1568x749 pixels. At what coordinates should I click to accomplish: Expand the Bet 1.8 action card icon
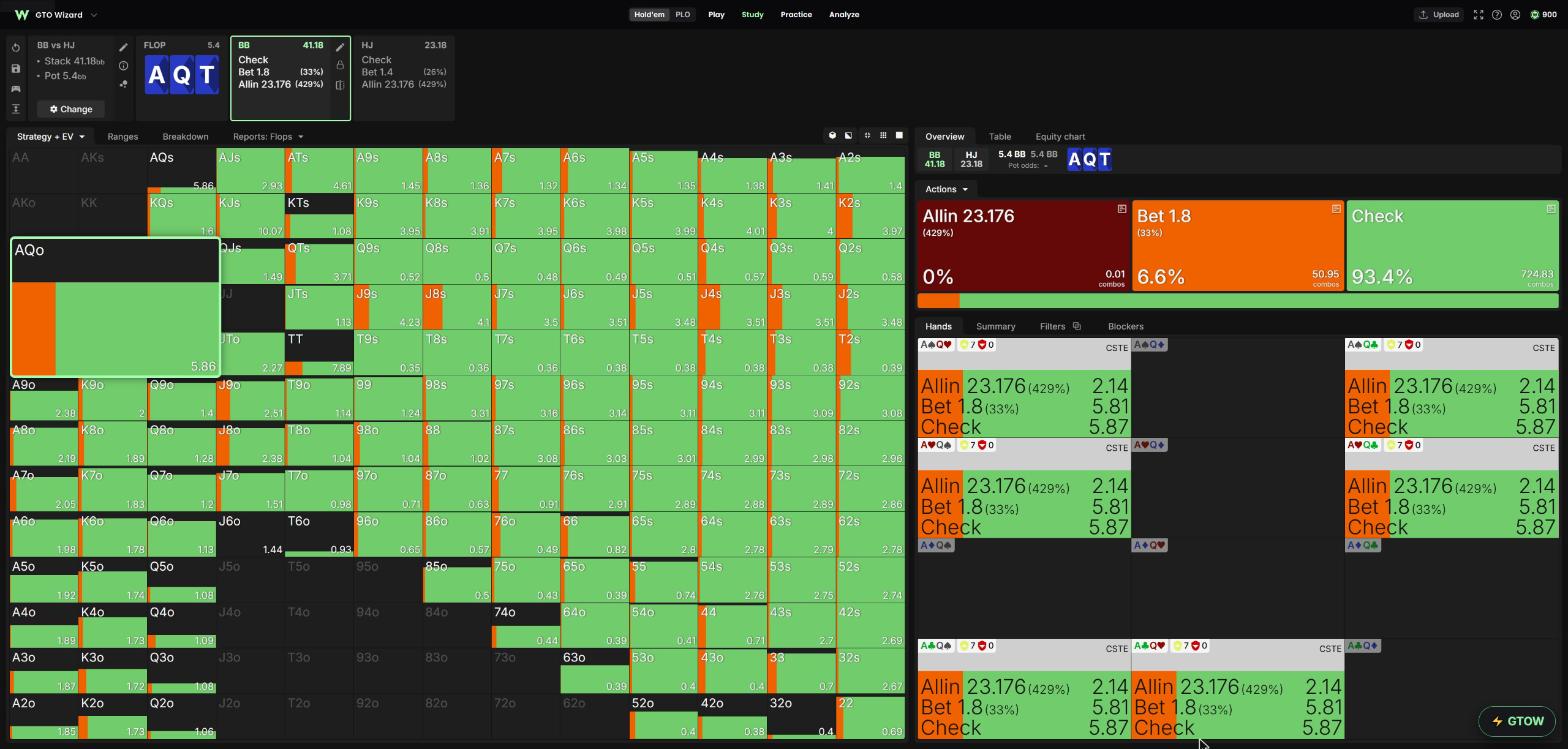pyautogui.click(x=1336, y=209)
